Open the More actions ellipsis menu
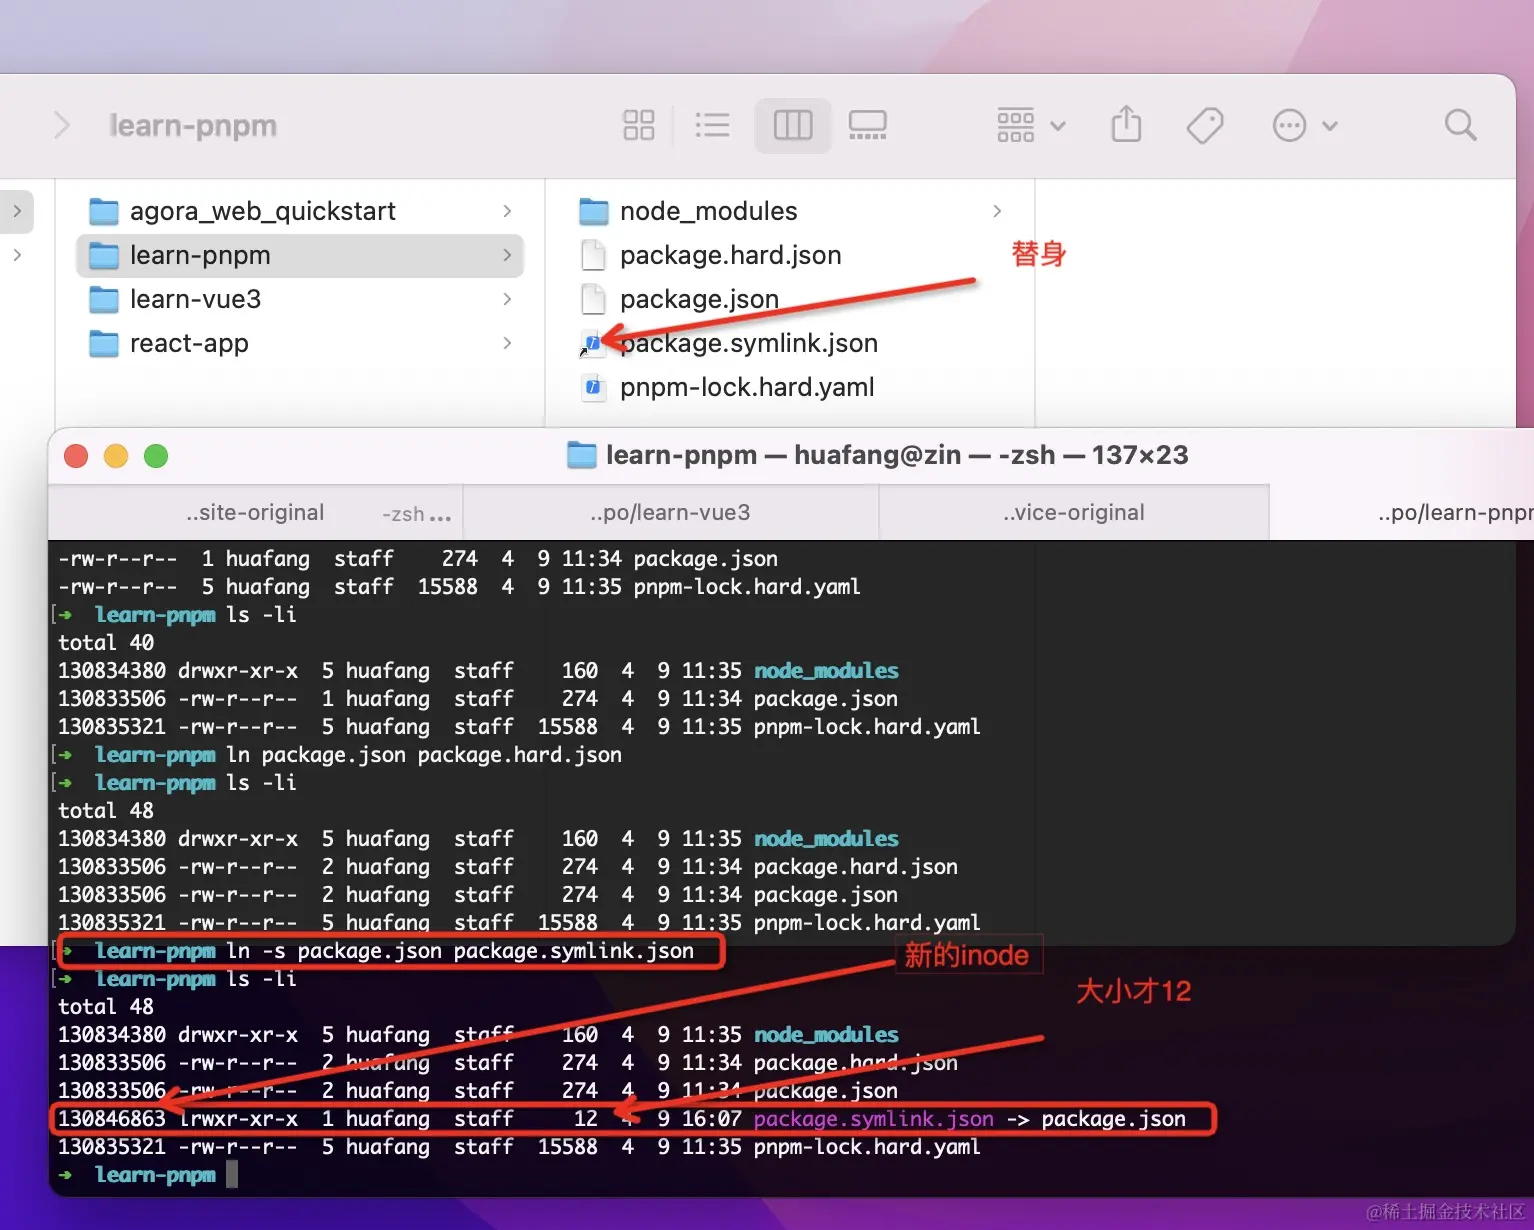This screenshot has width=1534, height=1230. pos(1304,126)
